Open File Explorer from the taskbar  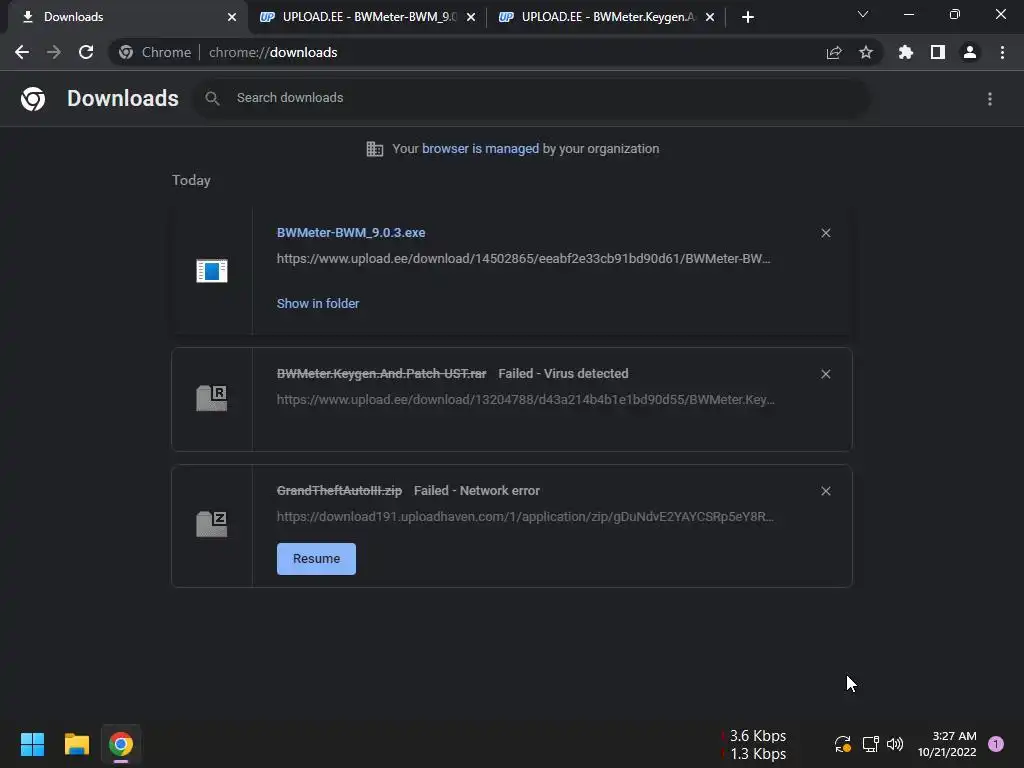[76, 744]
